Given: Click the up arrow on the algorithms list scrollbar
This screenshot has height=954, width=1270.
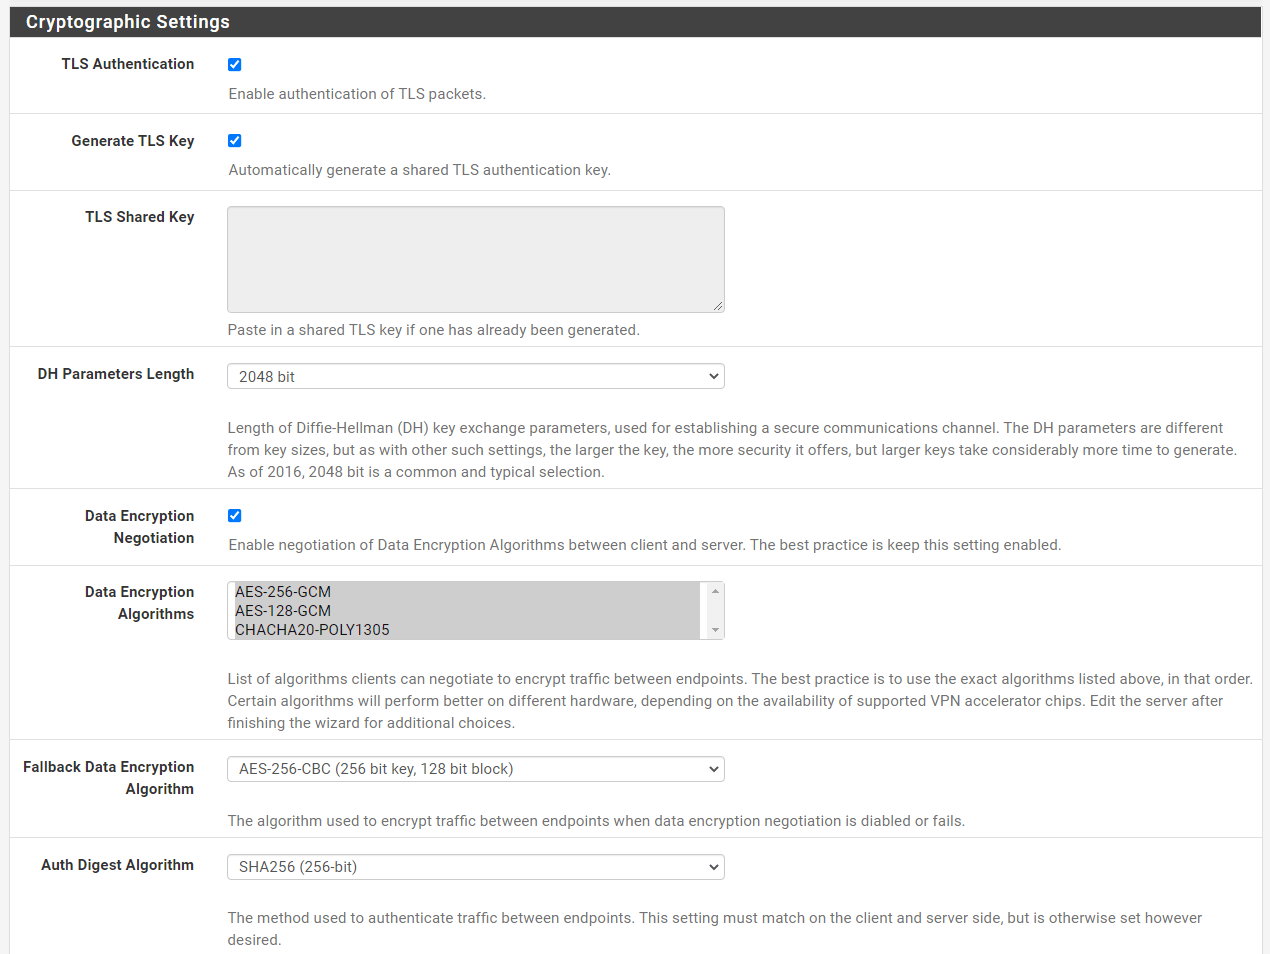Looking at the screenshot, I should [x=717, y=590].
